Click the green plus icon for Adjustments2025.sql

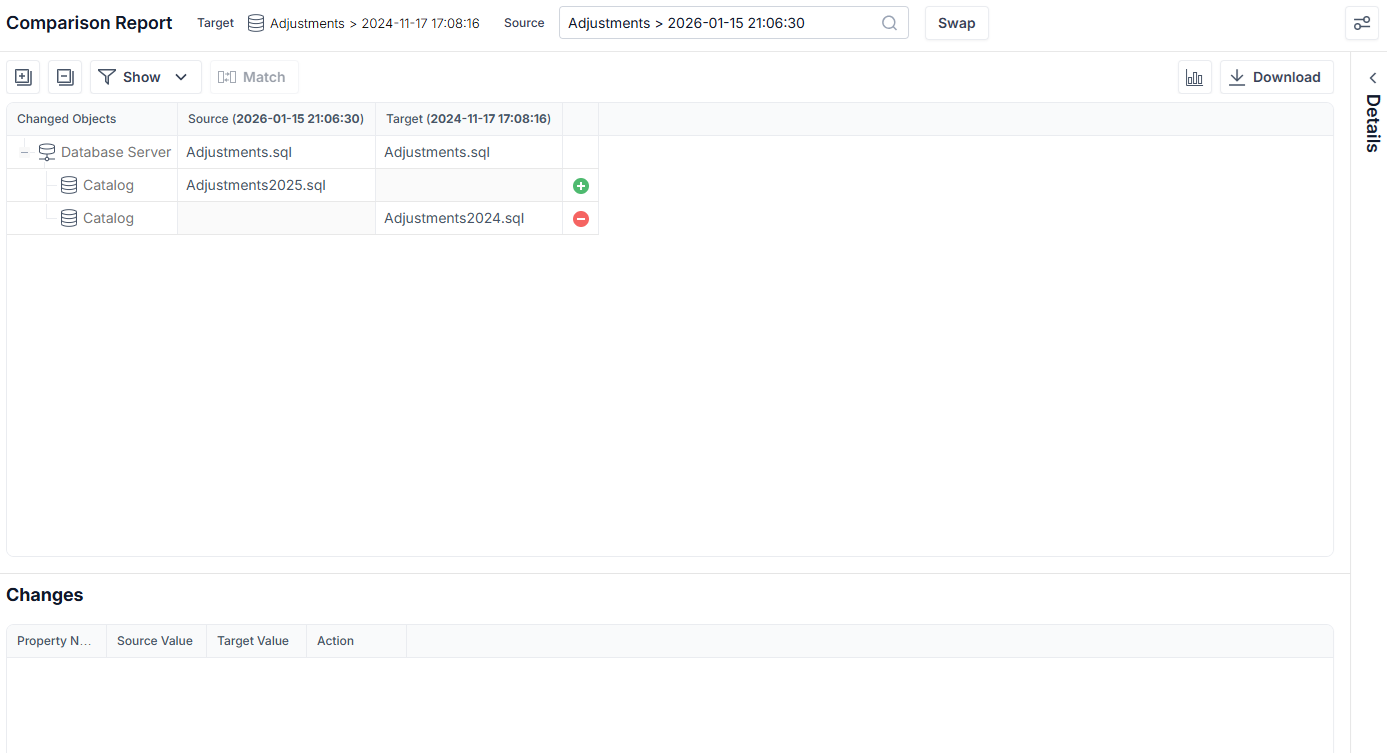coord(581,186)
